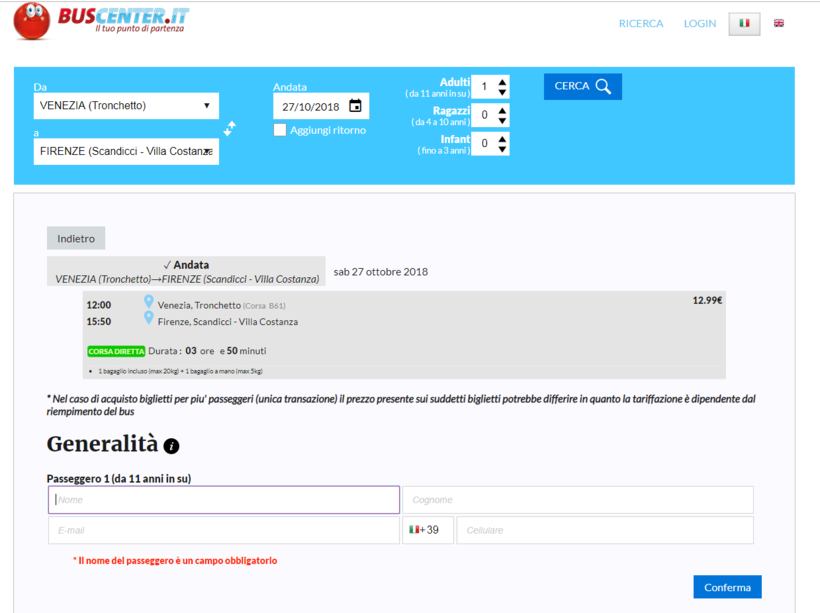Image resolution: width=820 pixels, height=613 pixels.
Task: Open the Da departure dropdown
Action: click(x=126, y=106)
